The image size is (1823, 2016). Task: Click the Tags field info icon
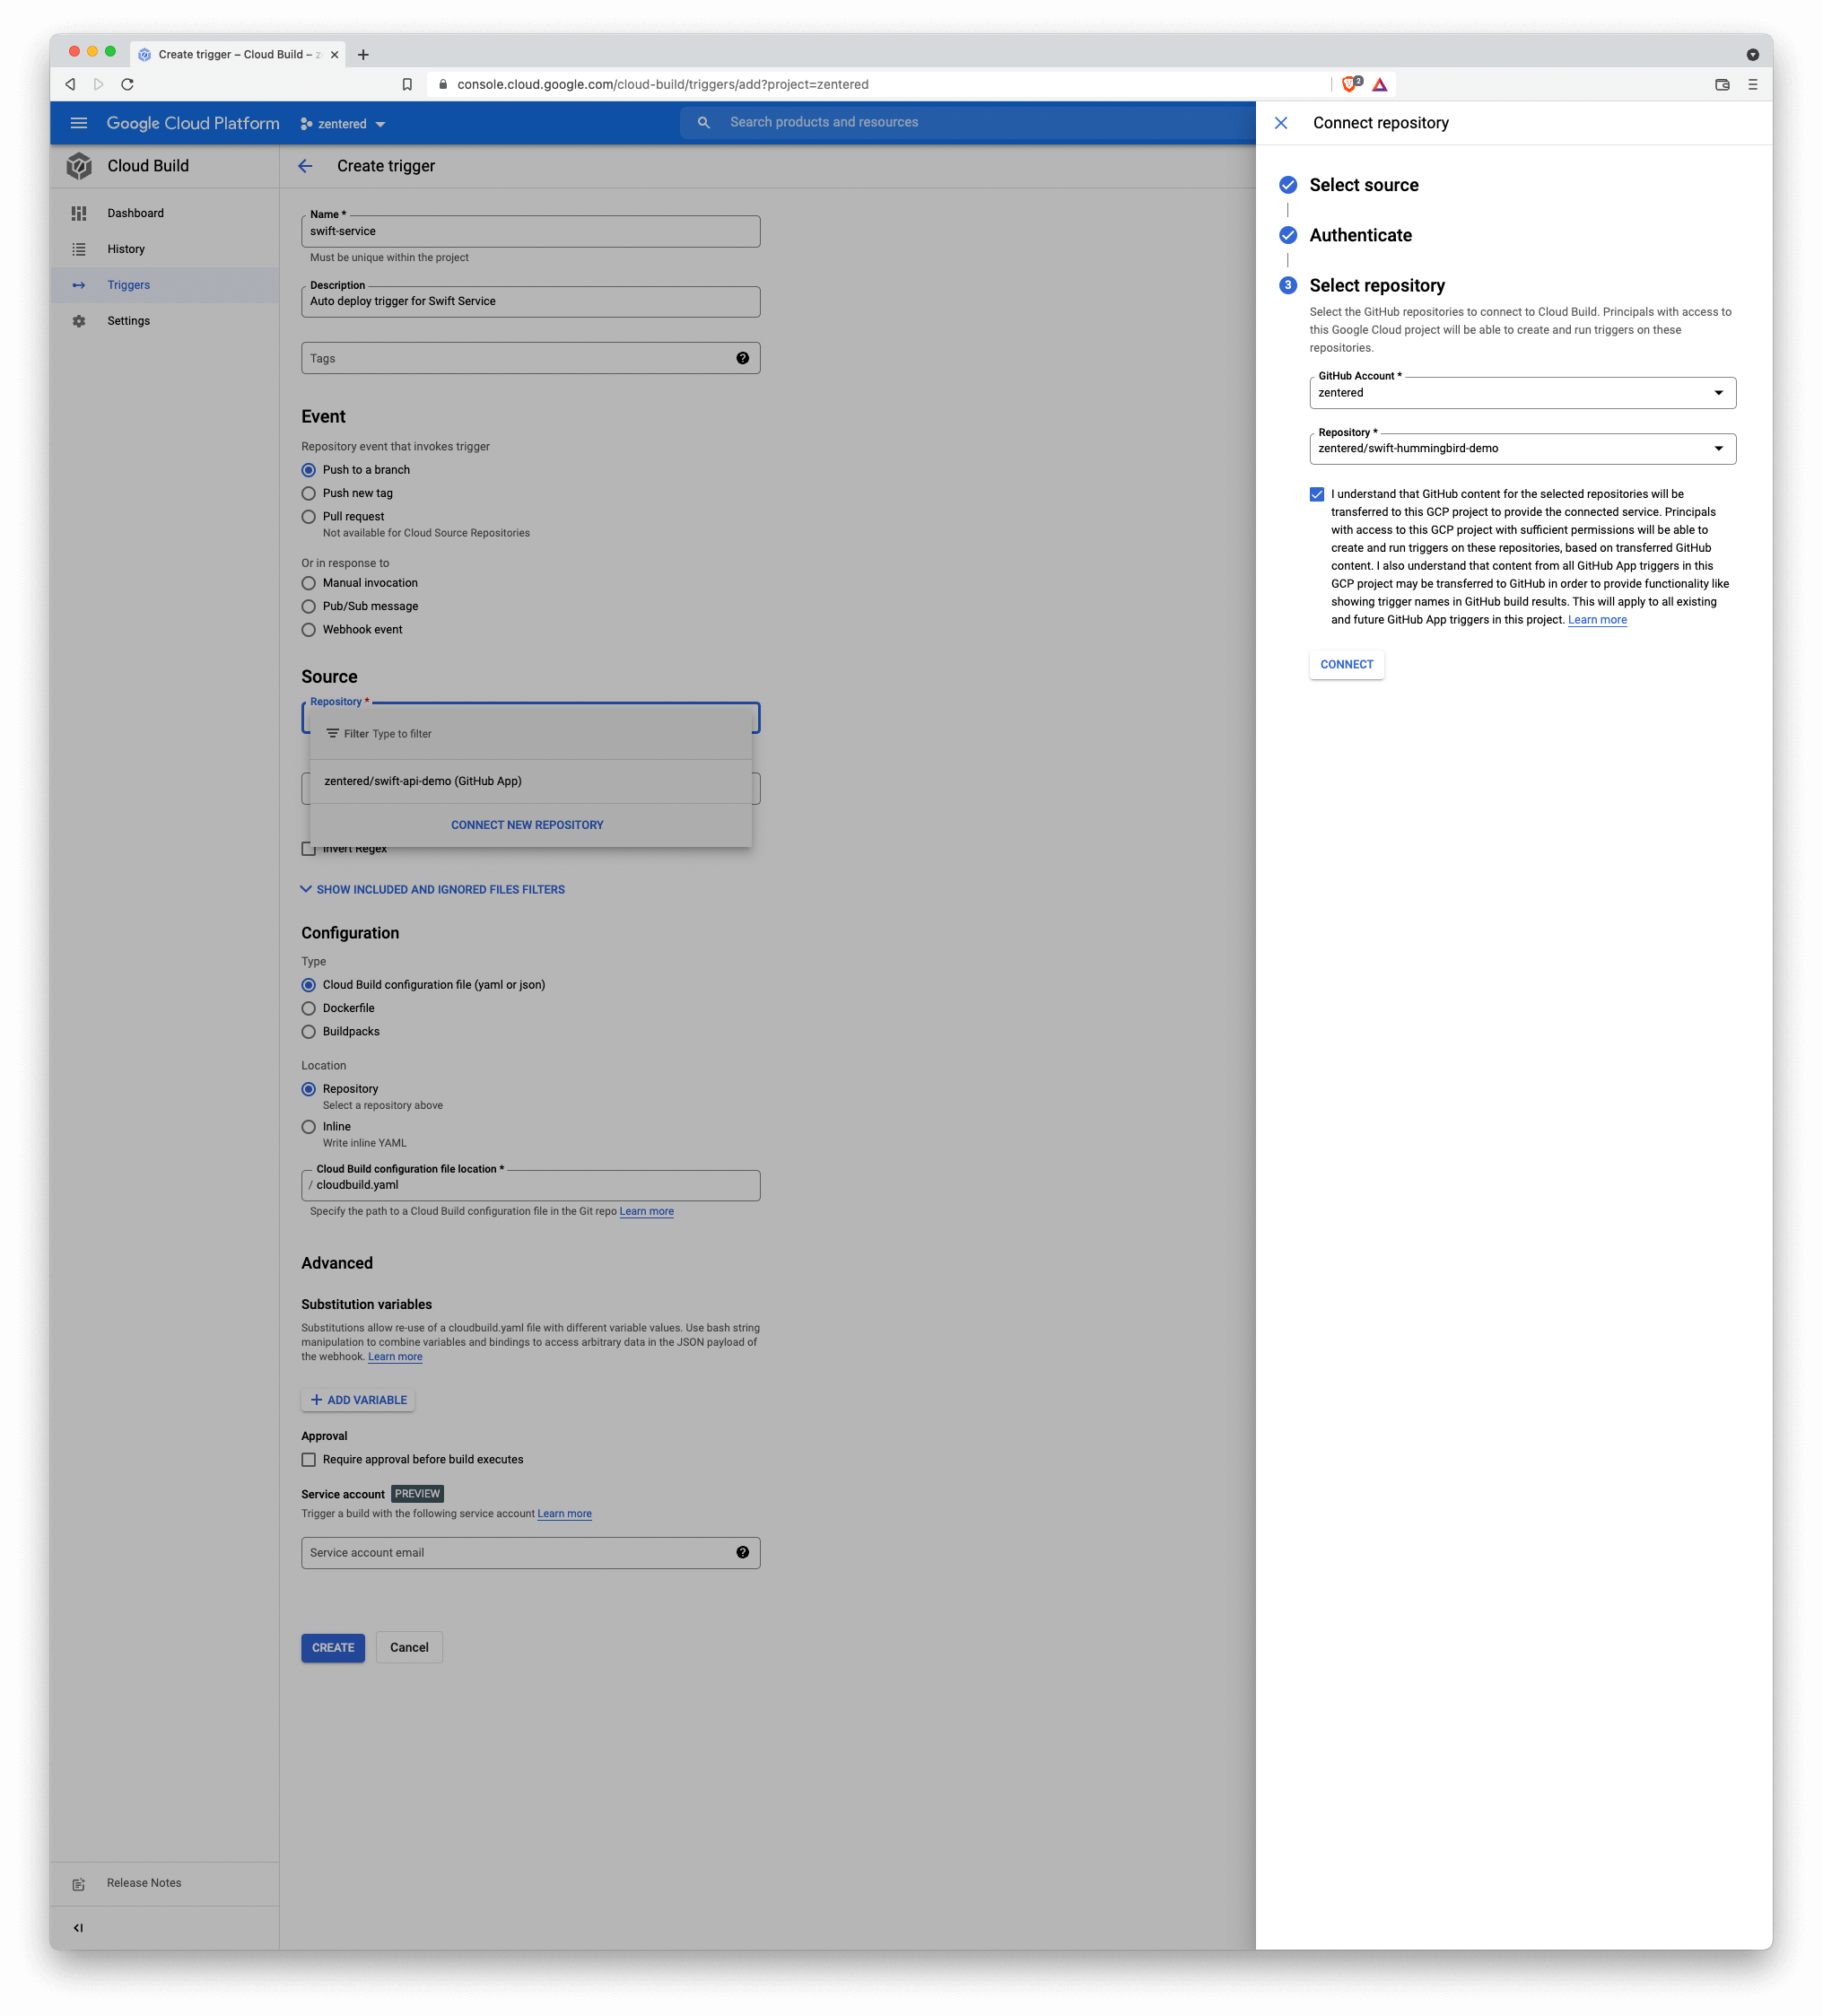click(x=743, y=358)
